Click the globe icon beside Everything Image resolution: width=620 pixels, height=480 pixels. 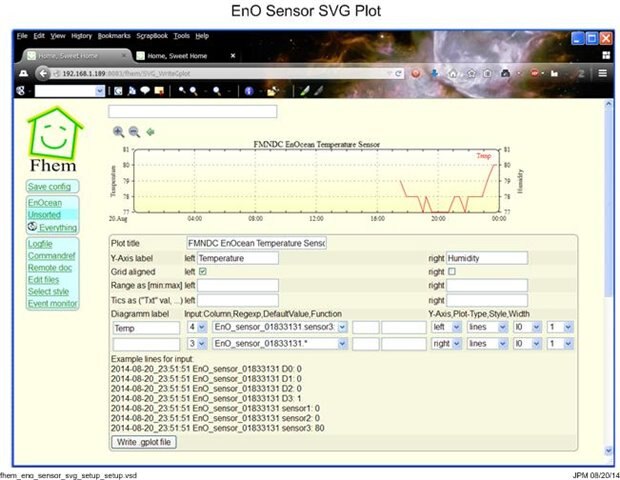[x=32, y=227]
